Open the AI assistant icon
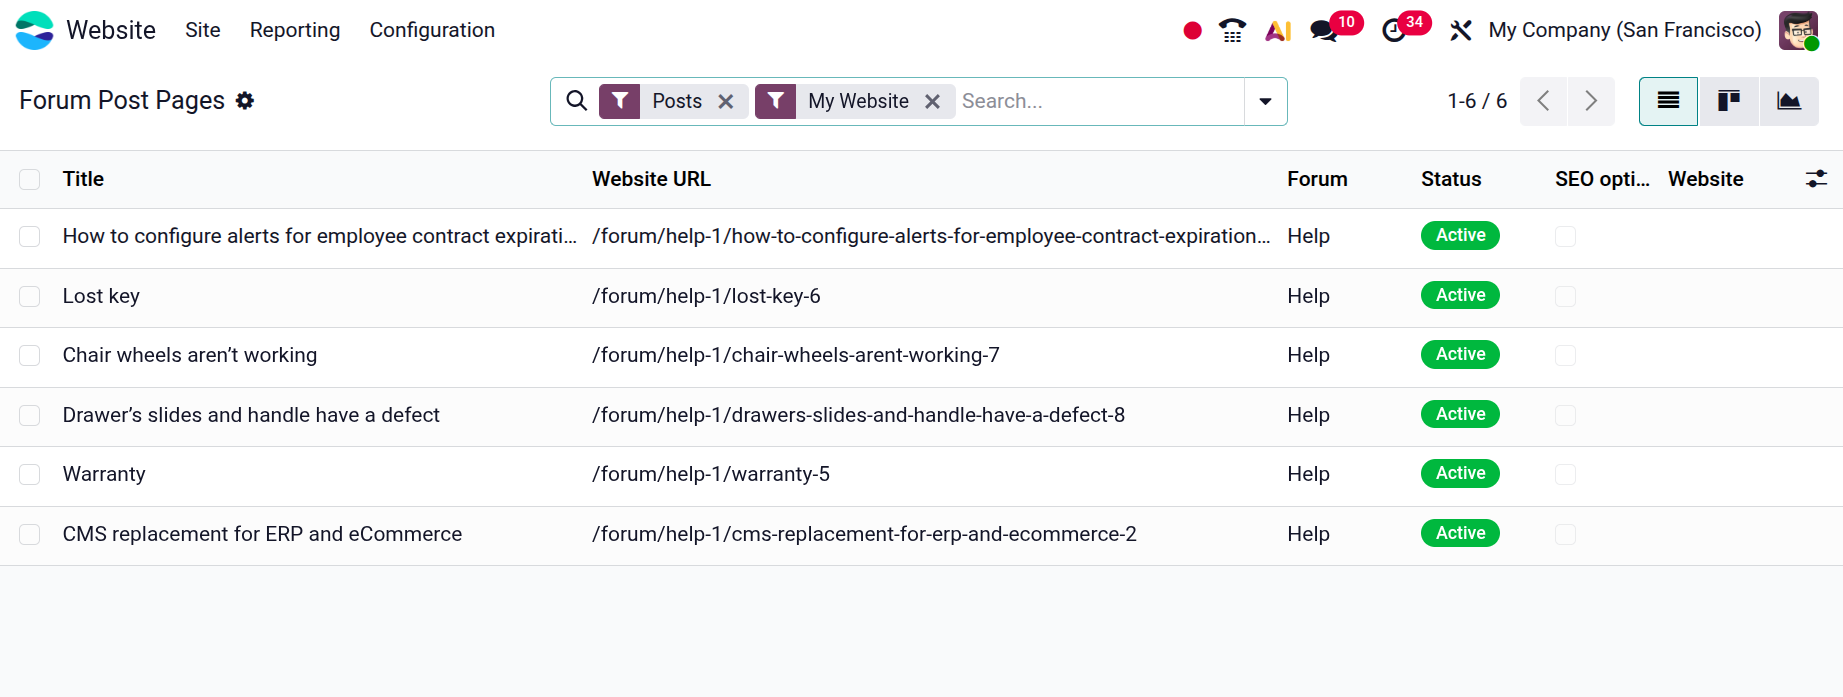 click(1278, 31)
